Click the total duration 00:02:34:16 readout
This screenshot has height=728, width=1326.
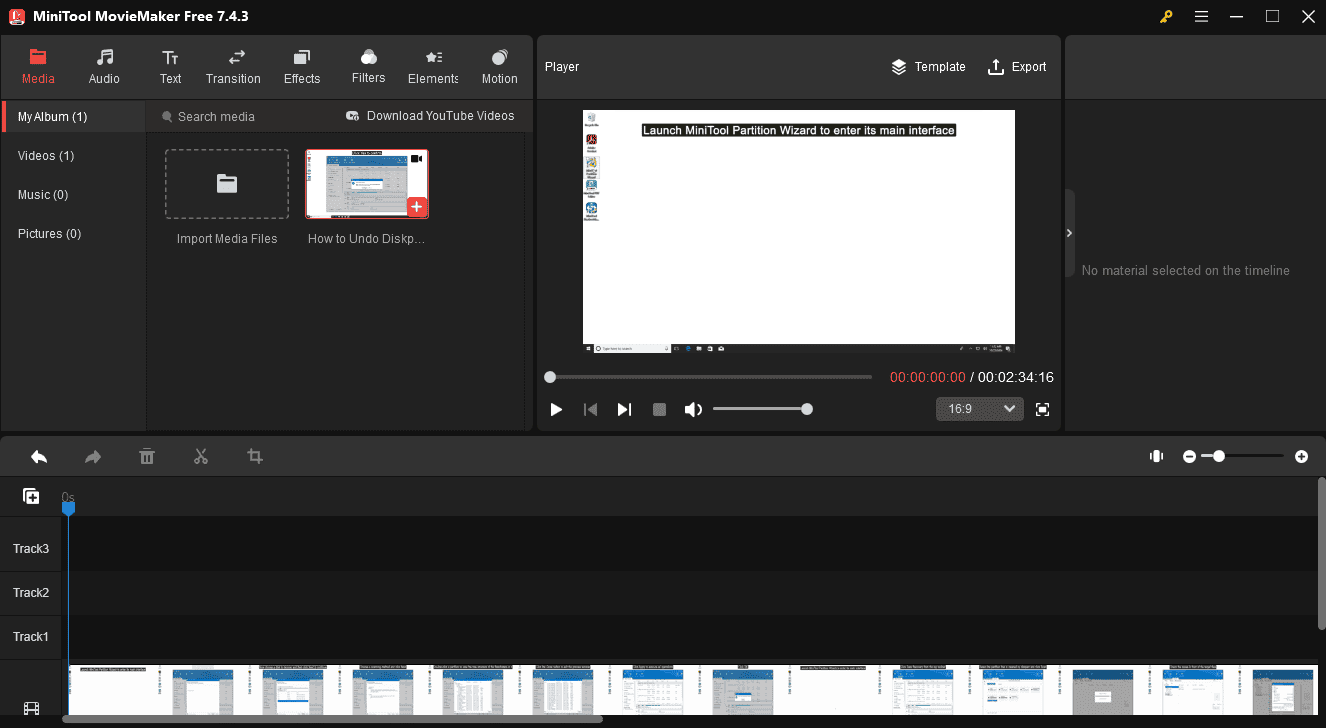tap(1016, 378)
